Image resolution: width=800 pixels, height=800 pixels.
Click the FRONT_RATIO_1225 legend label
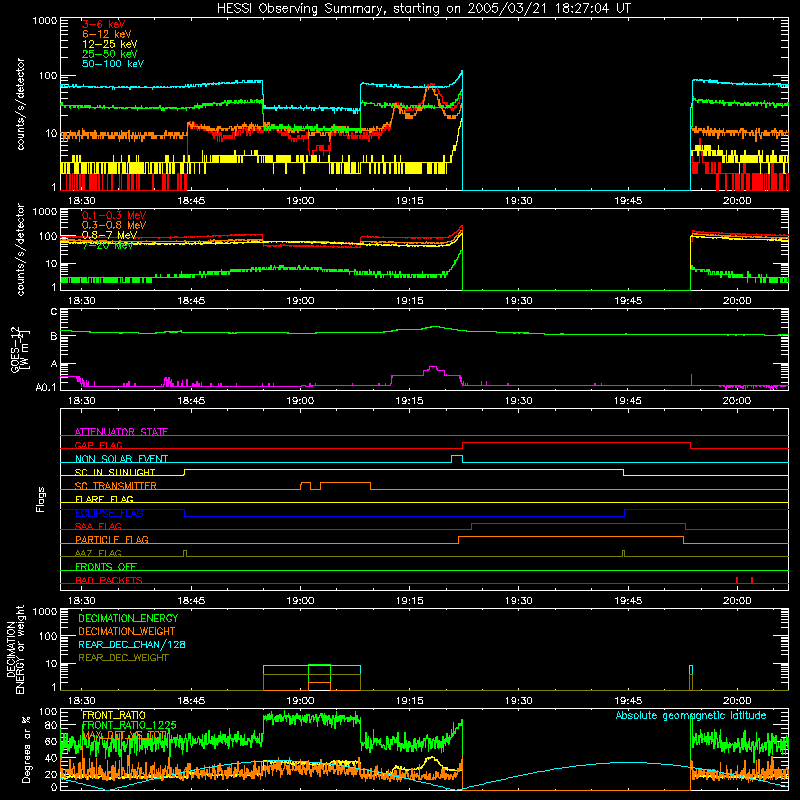click(x=129, y=725)
